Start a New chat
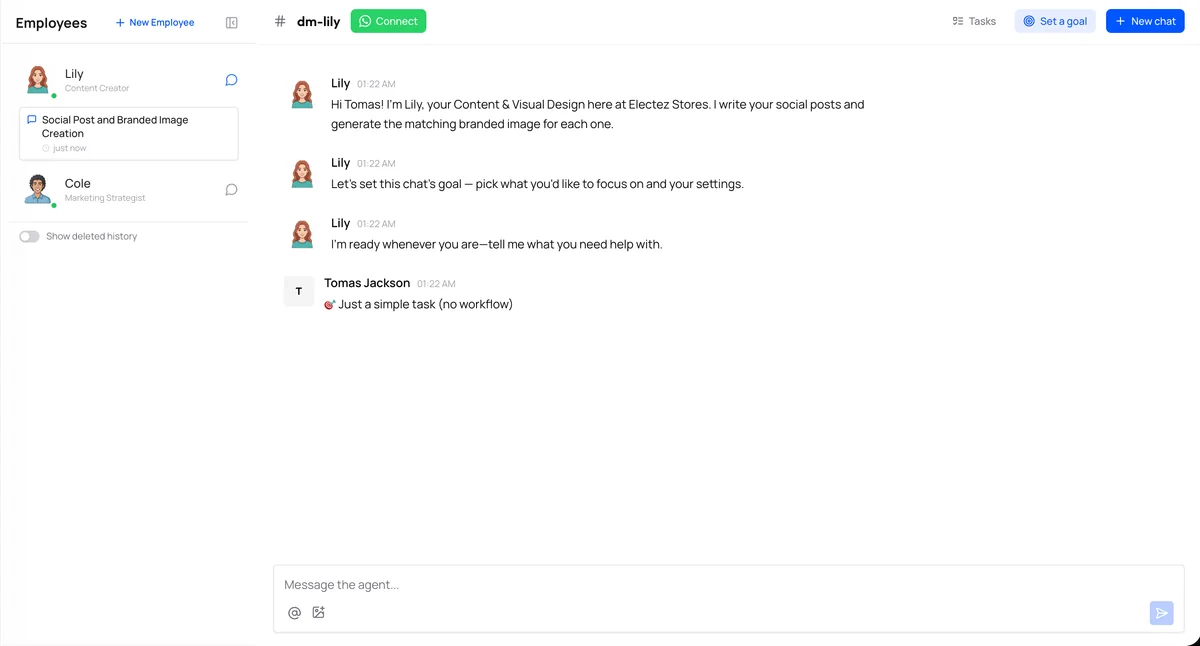1200x646 pixels. click(x=1145, y=21)
